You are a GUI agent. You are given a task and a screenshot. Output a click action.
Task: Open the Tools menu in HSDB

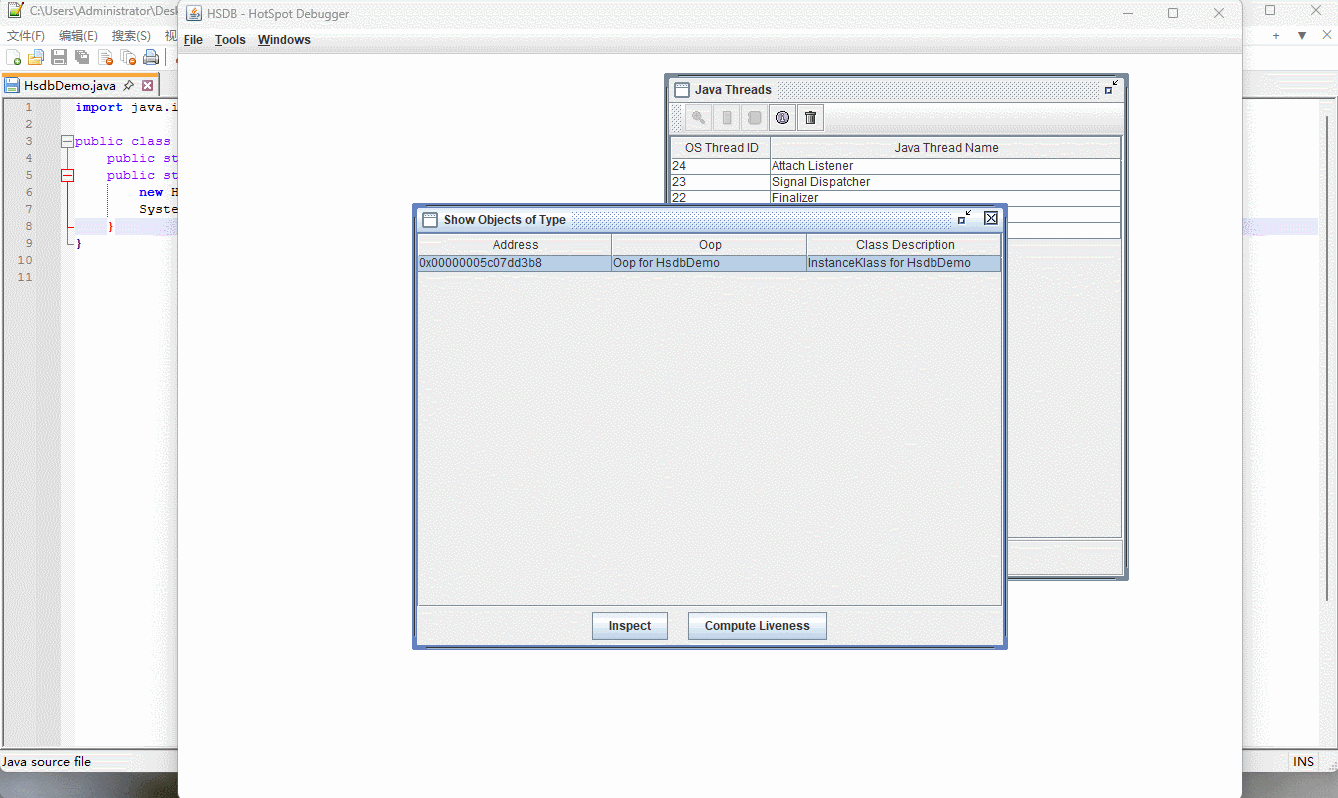[x=230, y=40]
